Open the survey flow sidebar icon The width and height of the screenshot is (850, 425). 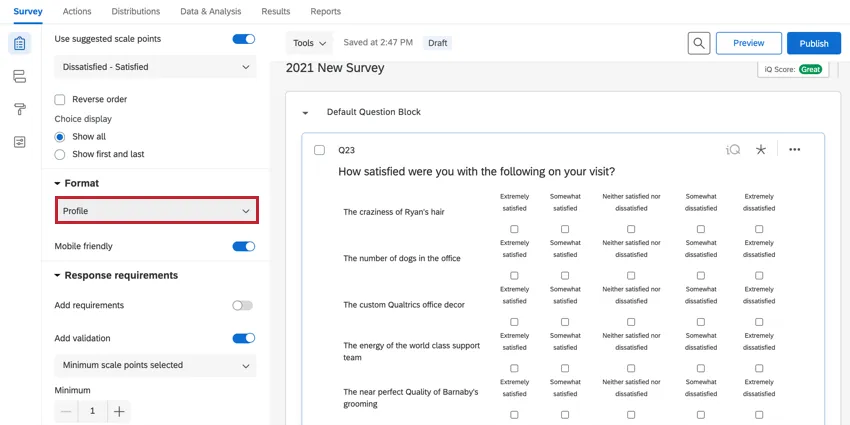pos(19,77)
